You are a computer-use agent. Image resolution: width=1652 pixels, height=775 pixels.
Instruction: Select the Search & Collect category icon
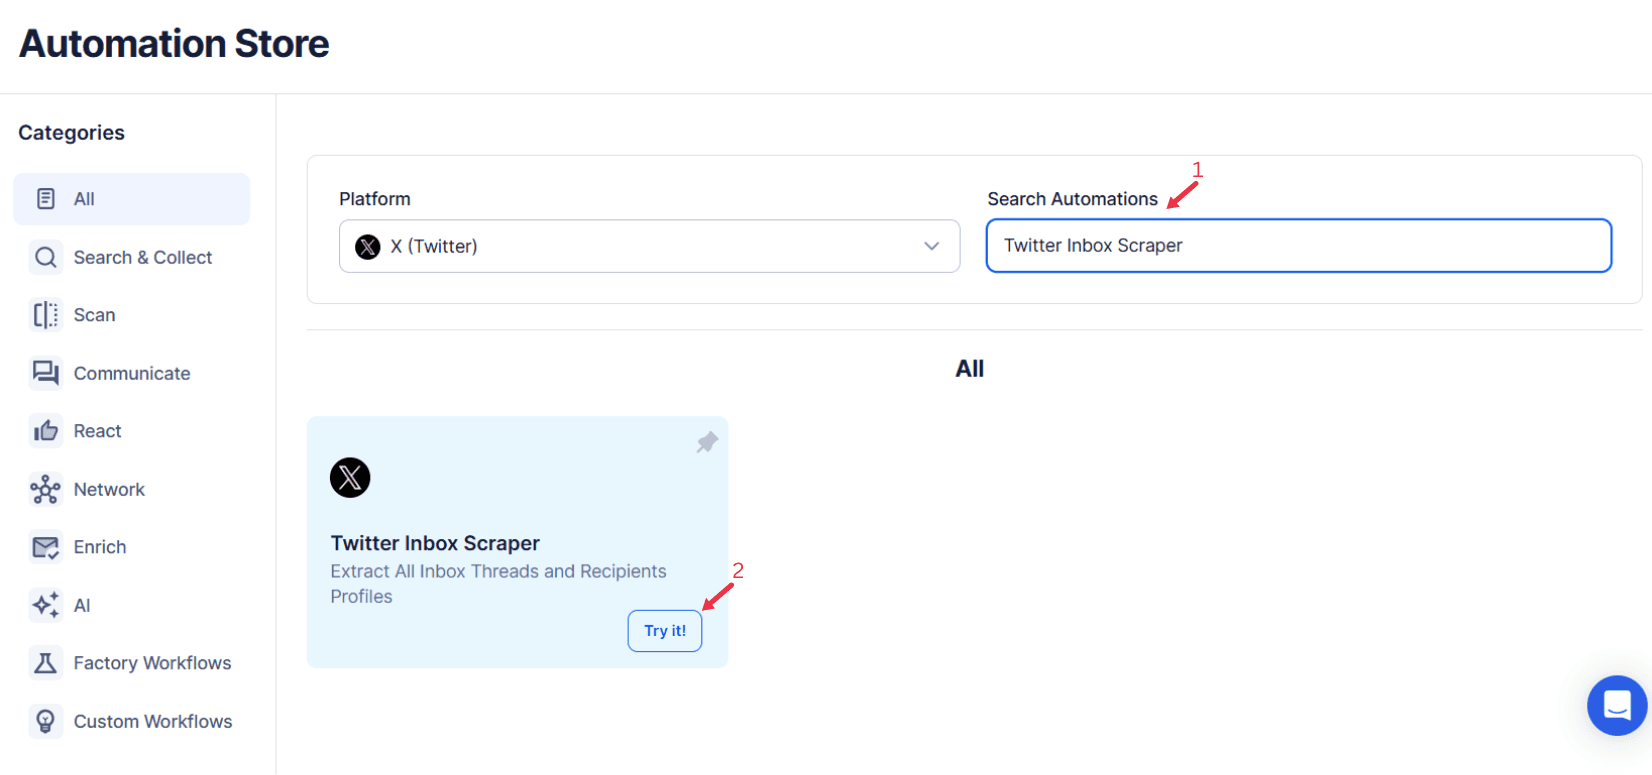(x=45, y=257)
